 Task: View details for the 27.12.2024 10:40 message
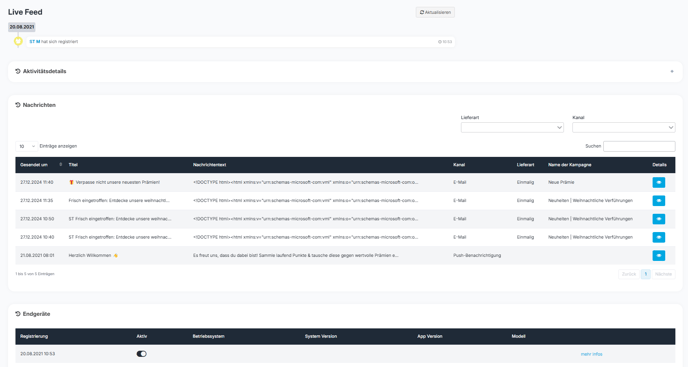pyautogui.click(x=658, y=237)
